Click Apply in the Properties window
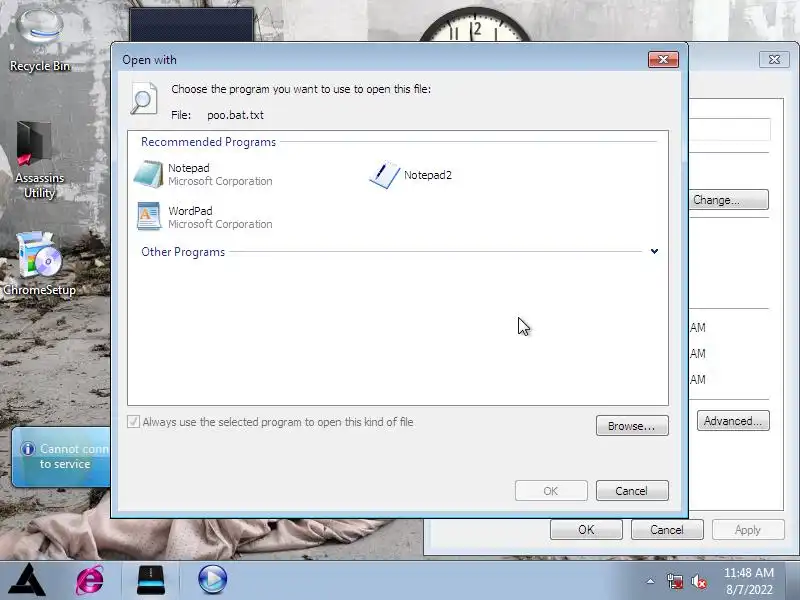Viewport: 800px width, 600px height. click(748, 530)
